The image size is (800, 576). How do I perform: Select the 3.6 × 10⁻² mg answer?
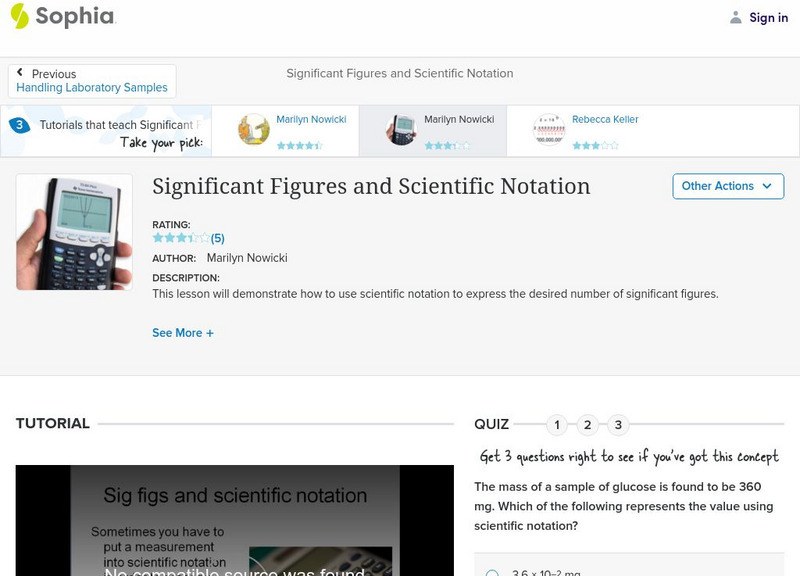click(490, 572)
